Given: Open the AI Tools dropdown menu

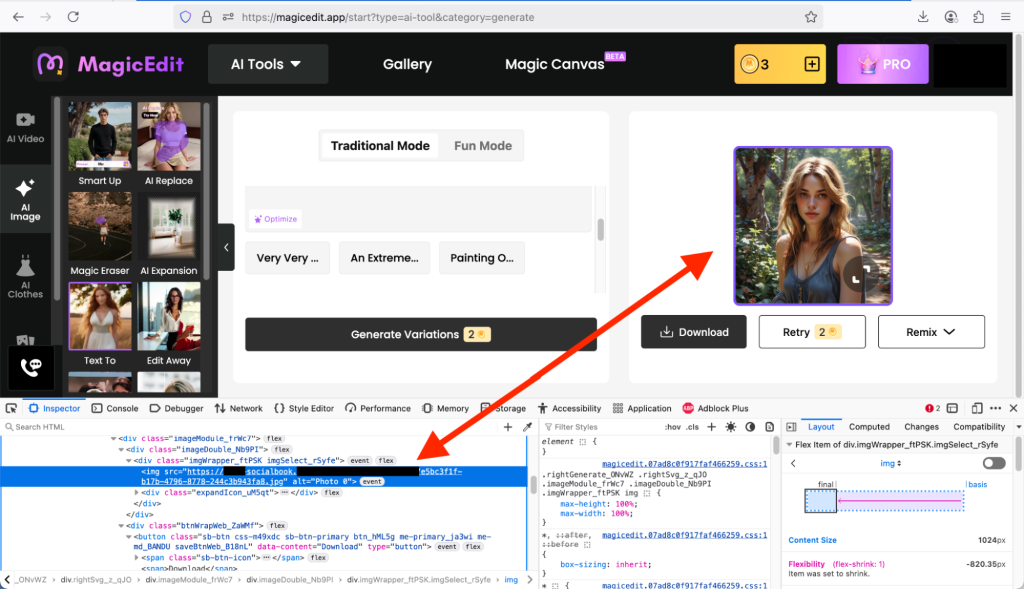Looking at the screenshot, I should tap(267, 64).
